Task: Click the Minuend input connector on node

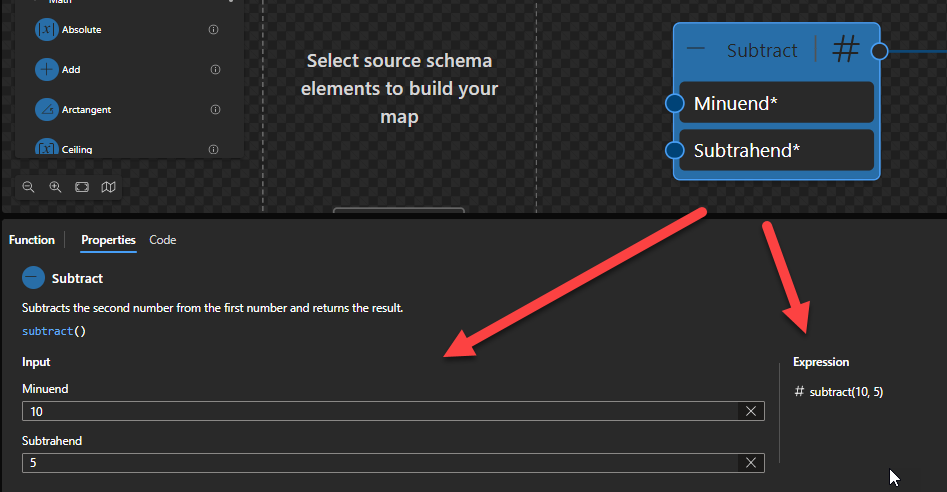Action: pos(674,103)
